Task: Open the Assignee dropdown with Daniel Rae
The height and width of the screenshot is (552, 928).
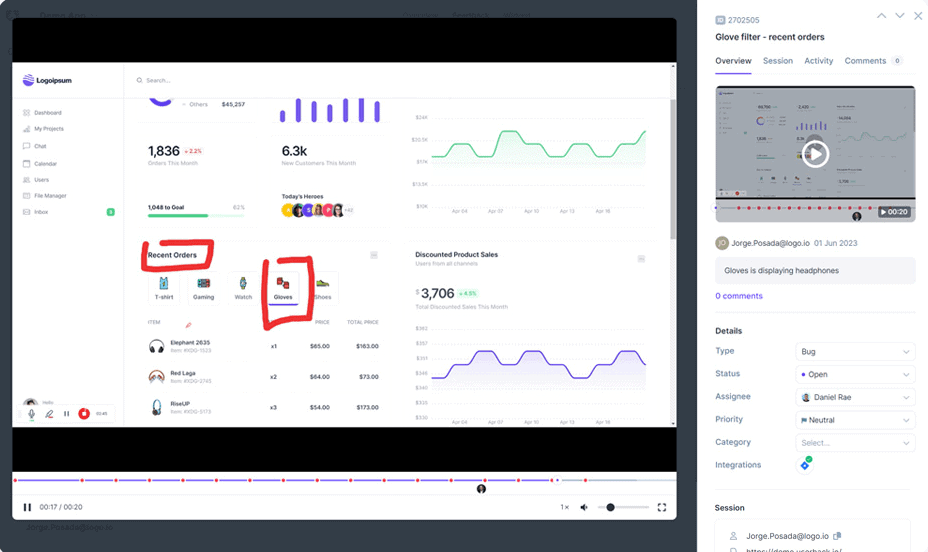Action: pos(855,397)
